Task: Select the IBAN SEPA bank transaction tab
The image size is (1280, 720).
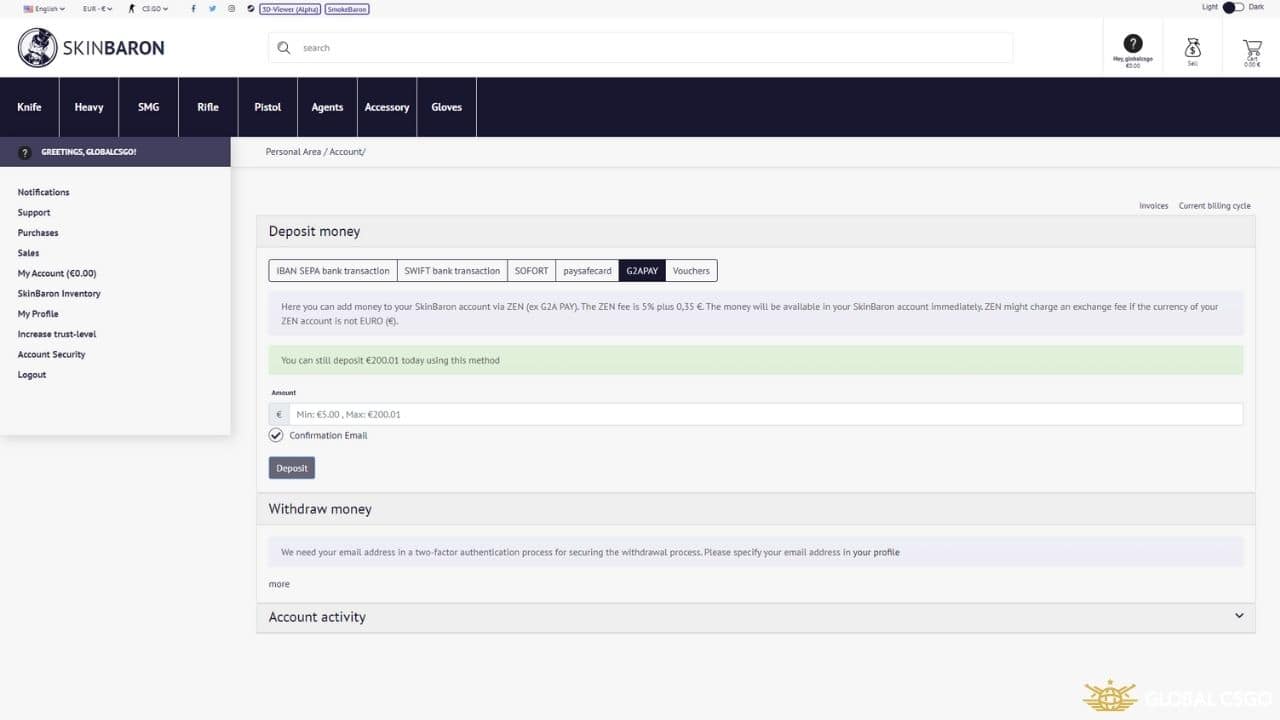Action: tap(333, 271)
